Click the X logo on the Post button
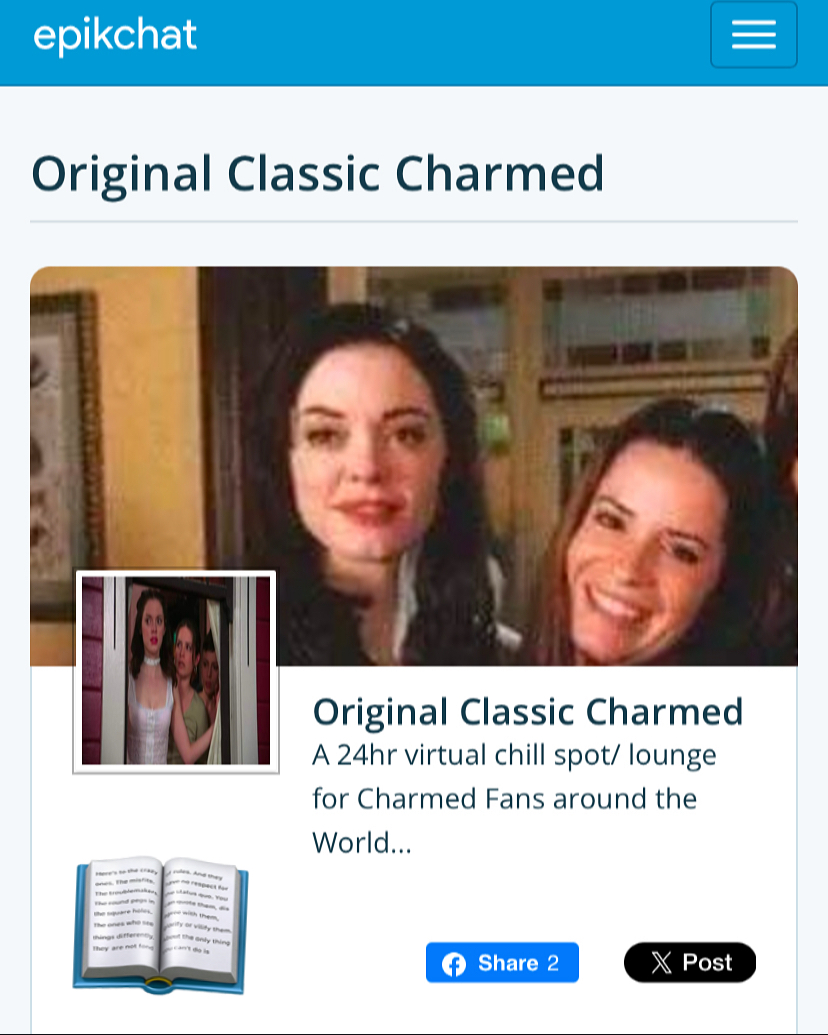Screen dimensions: 828x1035 661,962
